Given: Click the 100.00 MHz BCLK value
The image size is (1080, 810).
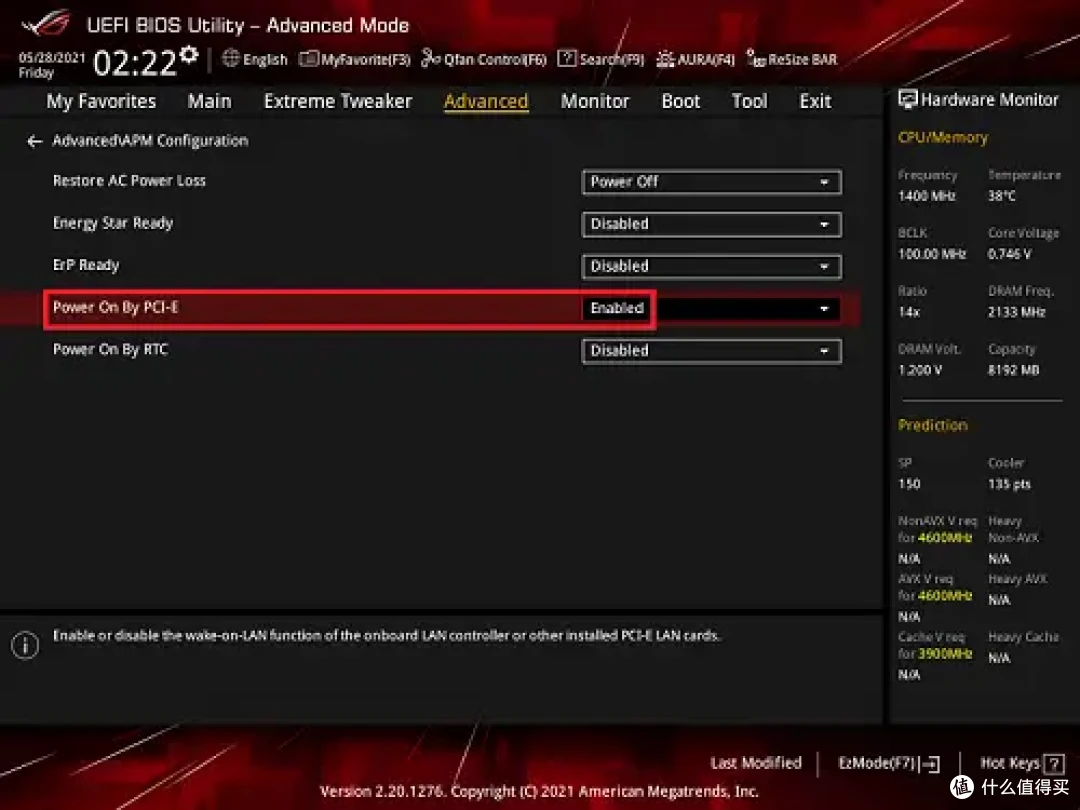Looking at the screenshot, I should 932,254.
